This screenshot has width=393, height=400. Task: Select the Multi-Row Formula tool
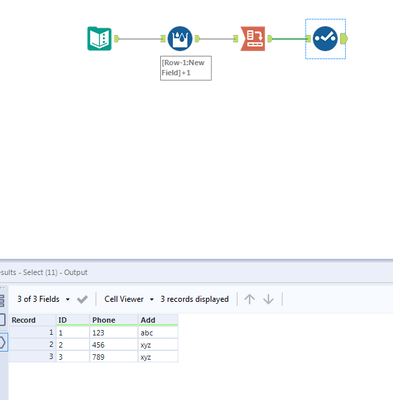tap(180, 39)
